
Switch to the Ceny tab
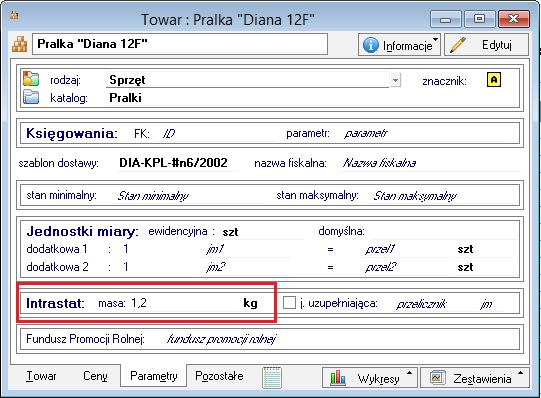tap(95, 376)
